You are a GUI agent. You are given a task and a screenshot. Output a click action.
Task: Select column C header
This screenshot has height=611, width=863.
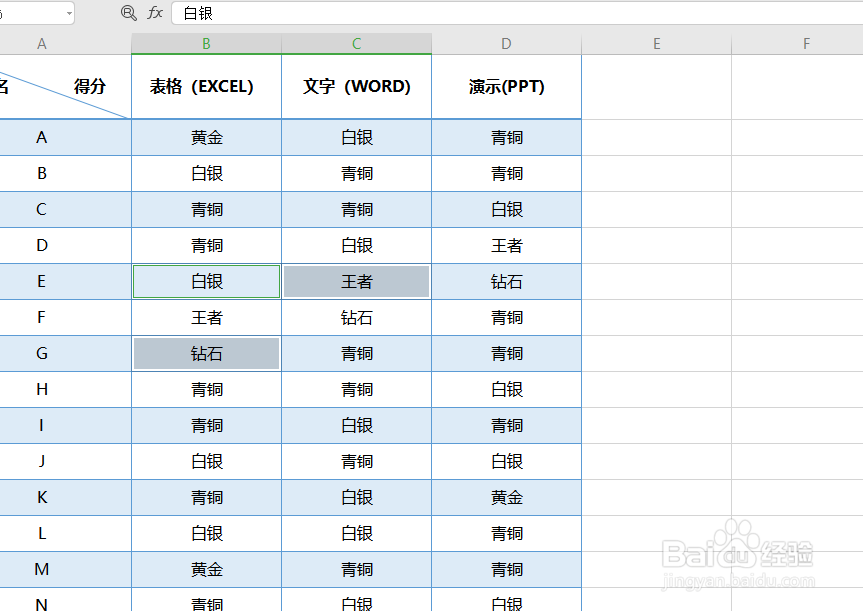coord(356,43)
